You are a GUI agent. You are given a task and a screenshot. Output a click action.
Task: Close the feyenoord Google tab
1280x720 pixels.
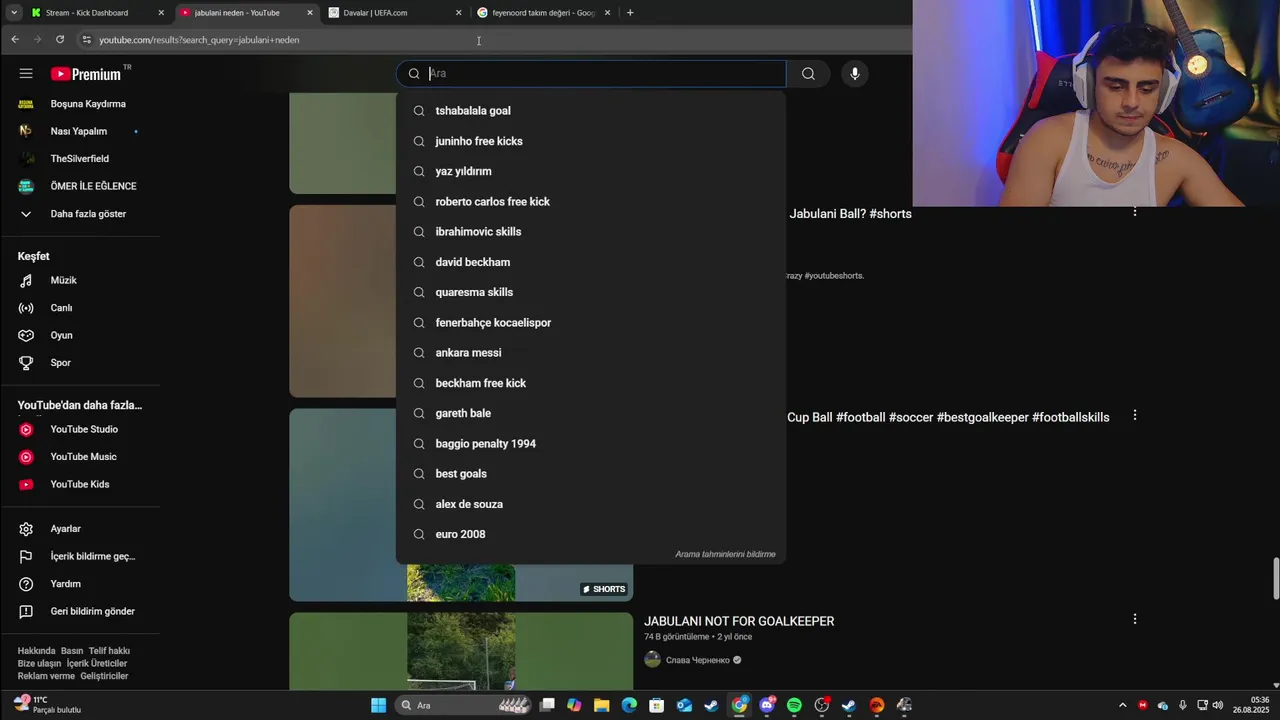click(x=607, y=13)
